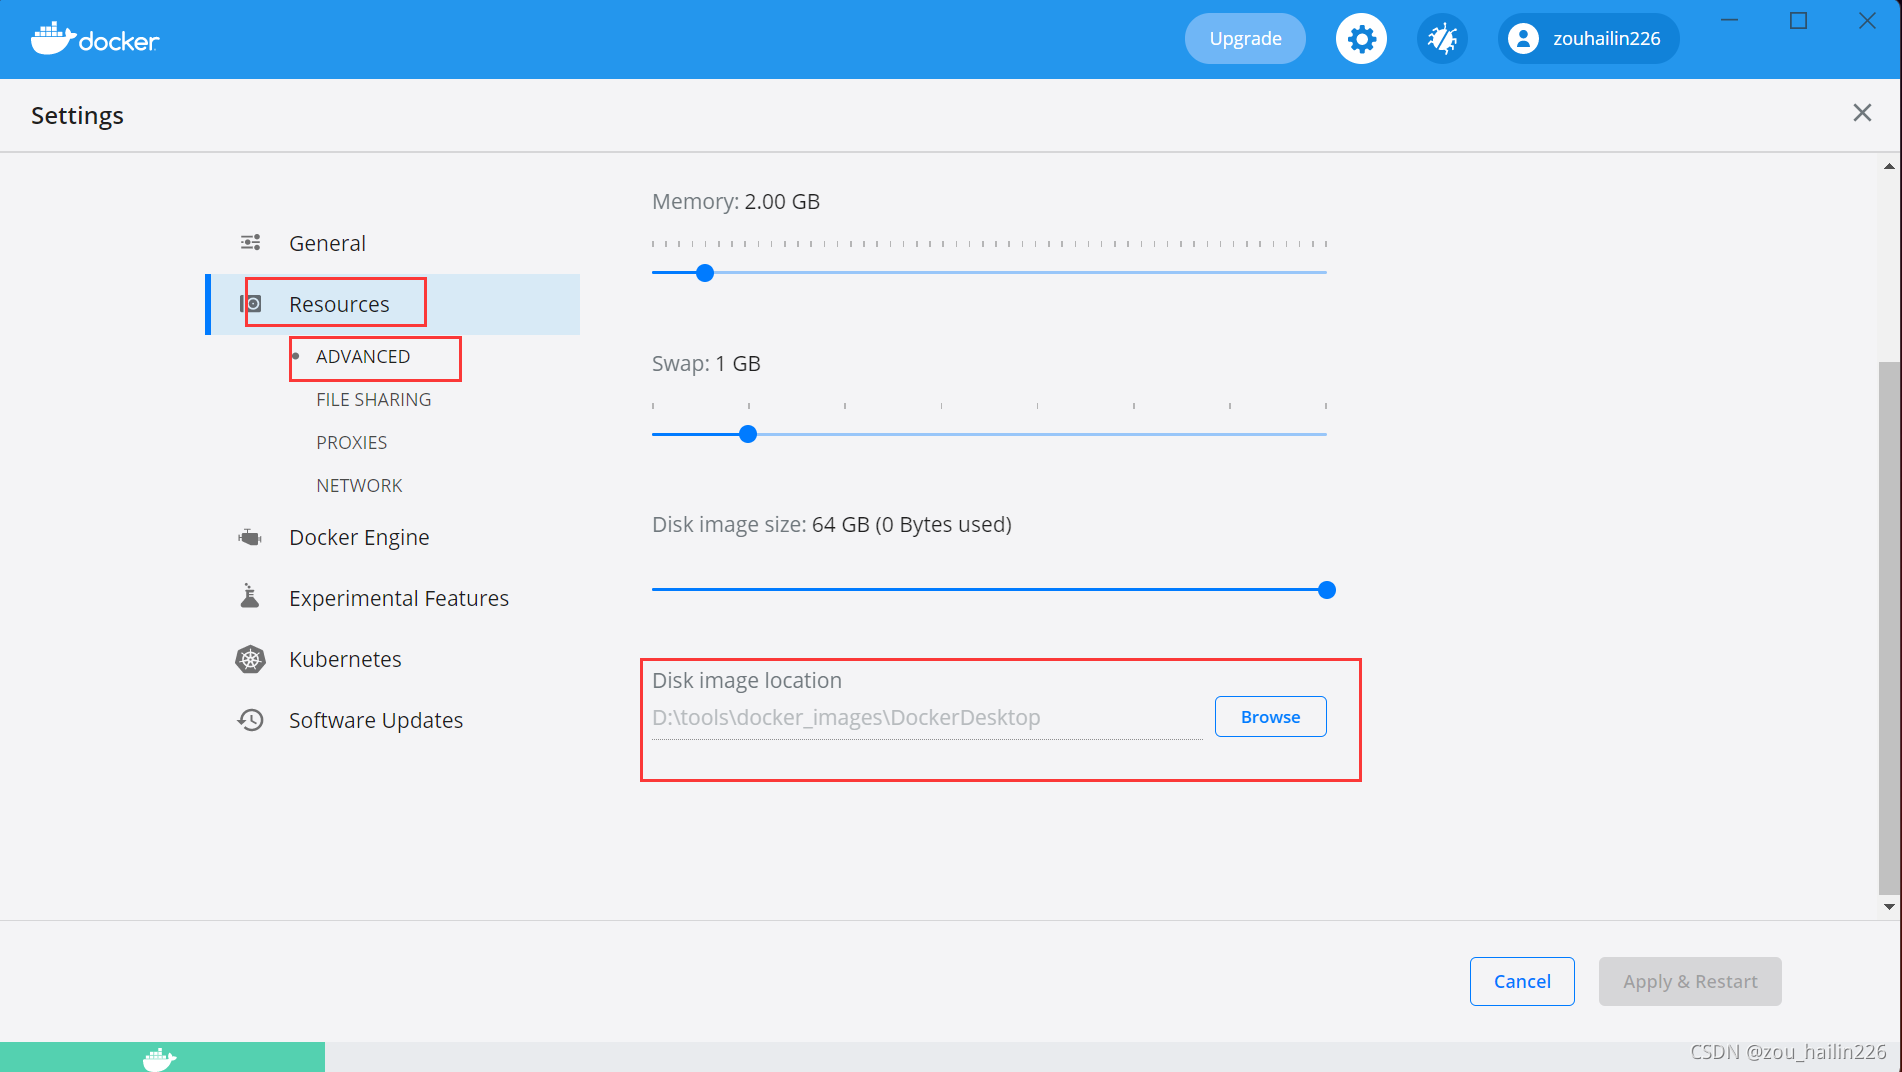Click the Disk image size slider handle
Screen dimensions: 1902x1072
[1327, 590]
